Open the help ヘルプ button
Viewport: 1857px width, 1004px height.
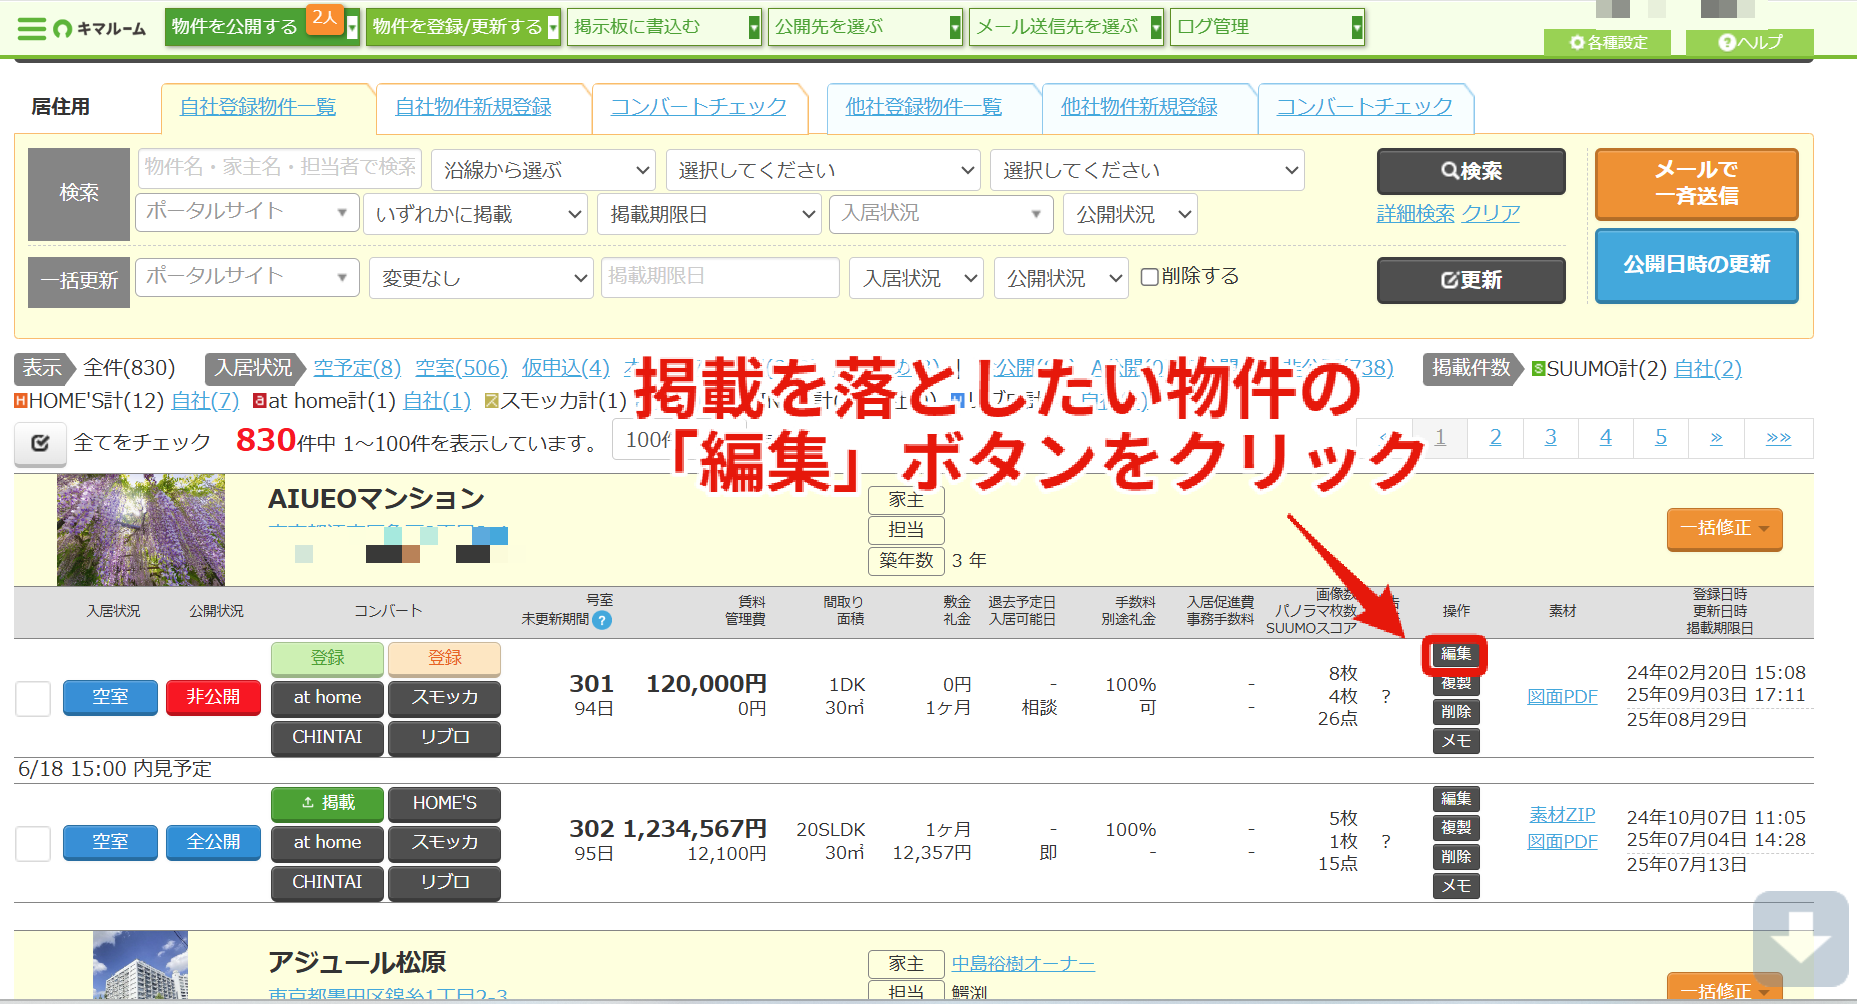pyautogui.click(x=1750, y=42)
